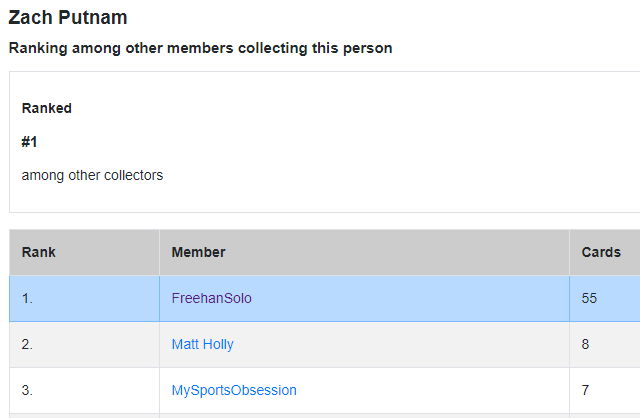640x418 pixels.
Task: Select the highlighted rank 1 row cell
Action: pos(84,298)
